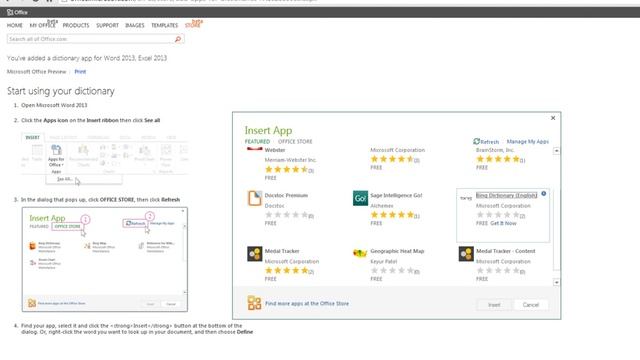
Task: Open the PRODUCTS navigation item
Action: tap(76, 25)
